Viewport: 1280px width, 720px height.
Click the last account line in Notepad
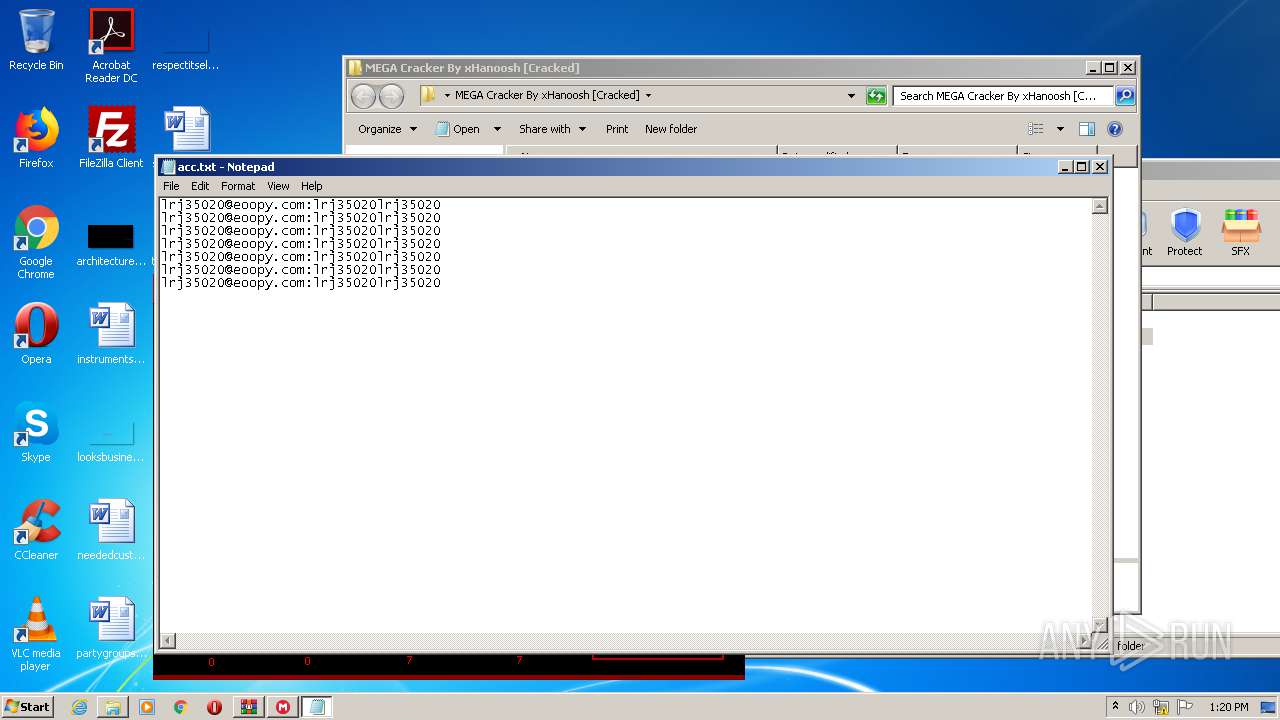pos(301,283)
